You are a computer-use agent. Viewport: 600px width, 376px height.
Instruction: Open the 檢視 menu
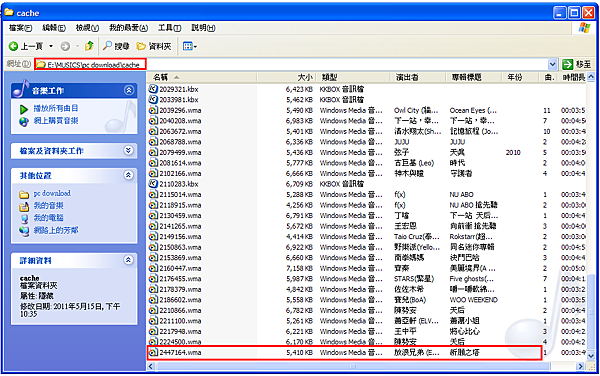[87, 28]
